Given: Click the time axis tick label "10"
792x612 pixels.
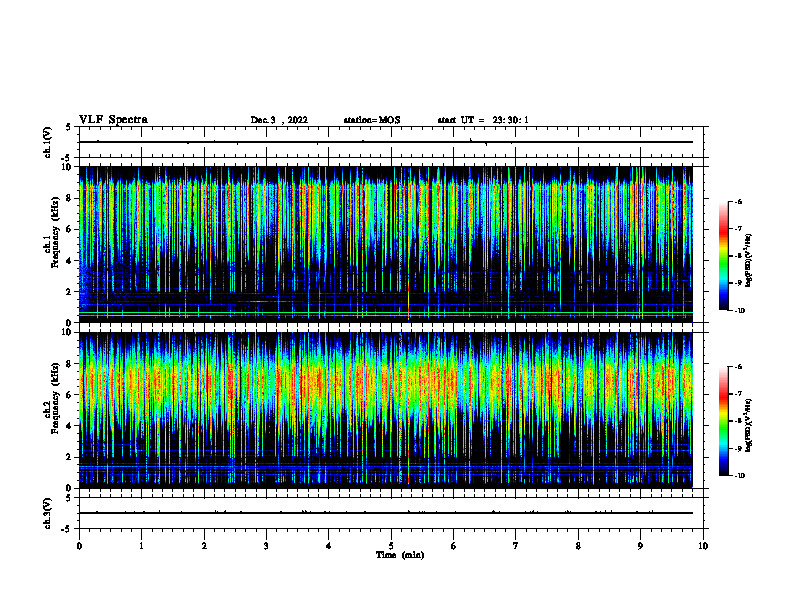Looking at the screenshot, I should click(x=703, y=546).
